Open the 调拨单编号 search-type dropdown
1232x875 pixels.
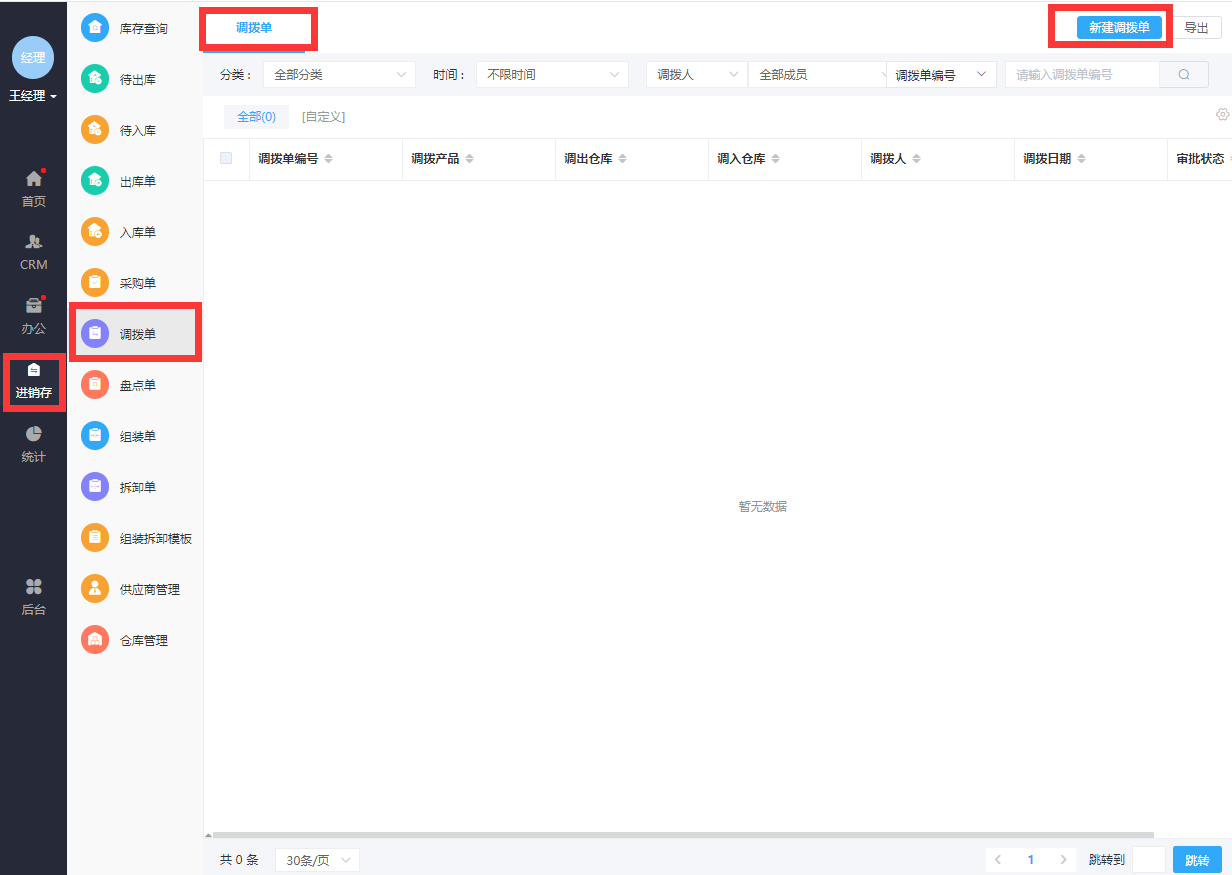pyautogui.click(x=941, y=74)
